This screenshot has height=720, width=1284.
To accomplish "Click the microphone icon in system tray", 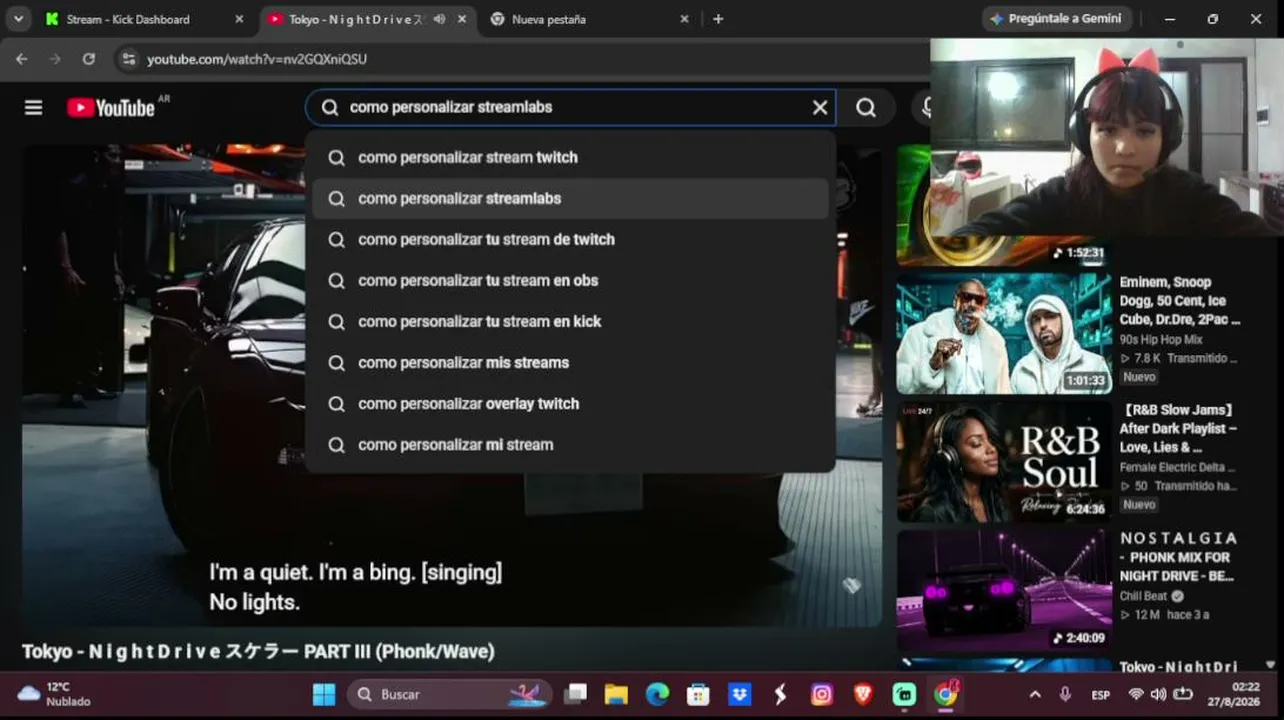I will point(1066,694).
